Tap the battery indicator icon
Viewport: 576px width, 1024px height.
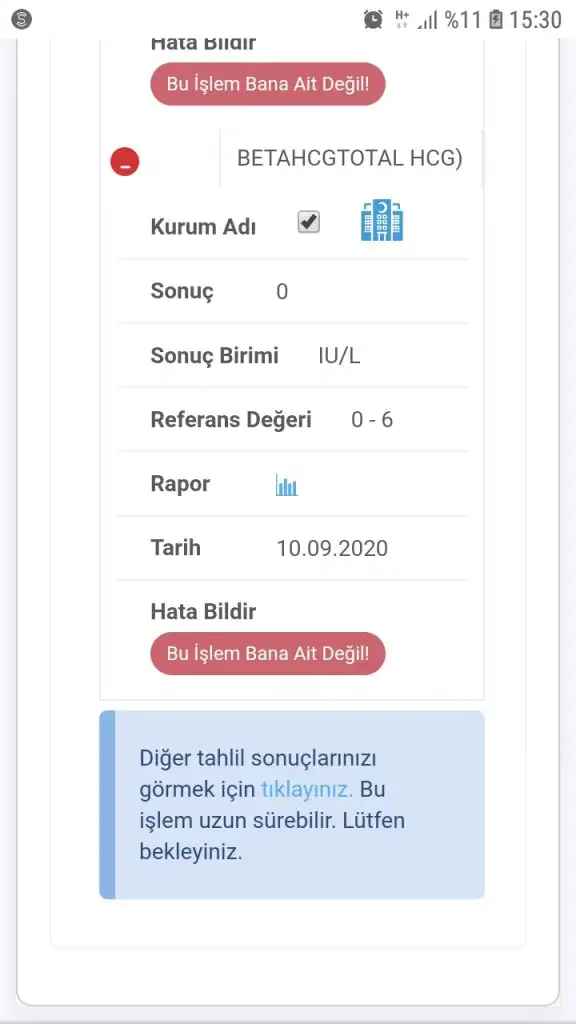[496, 20]
